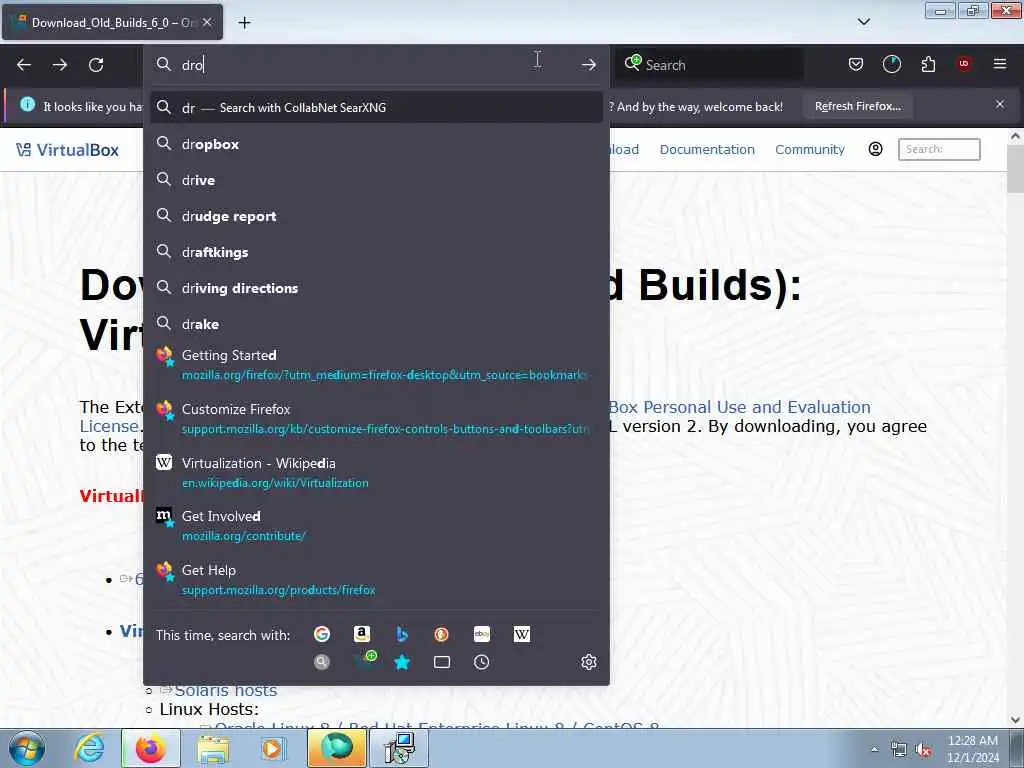Image resolution: width=1024 pixels, height=768 pixels.
Task: Add the new search engine with green plus
Action: (366, 660)
